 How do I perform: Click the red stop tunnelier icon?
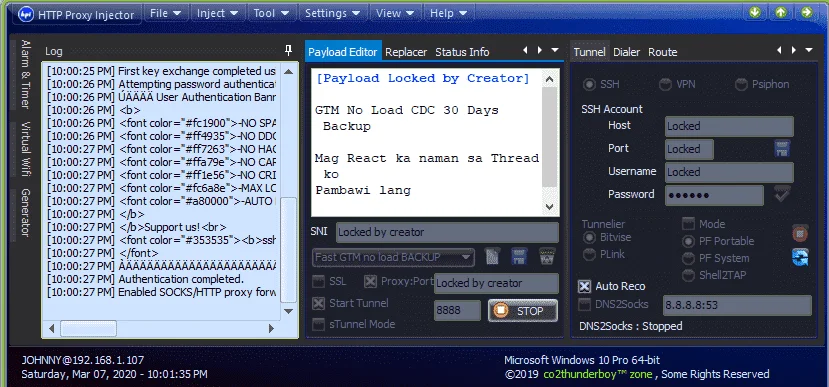click(800, 233)
